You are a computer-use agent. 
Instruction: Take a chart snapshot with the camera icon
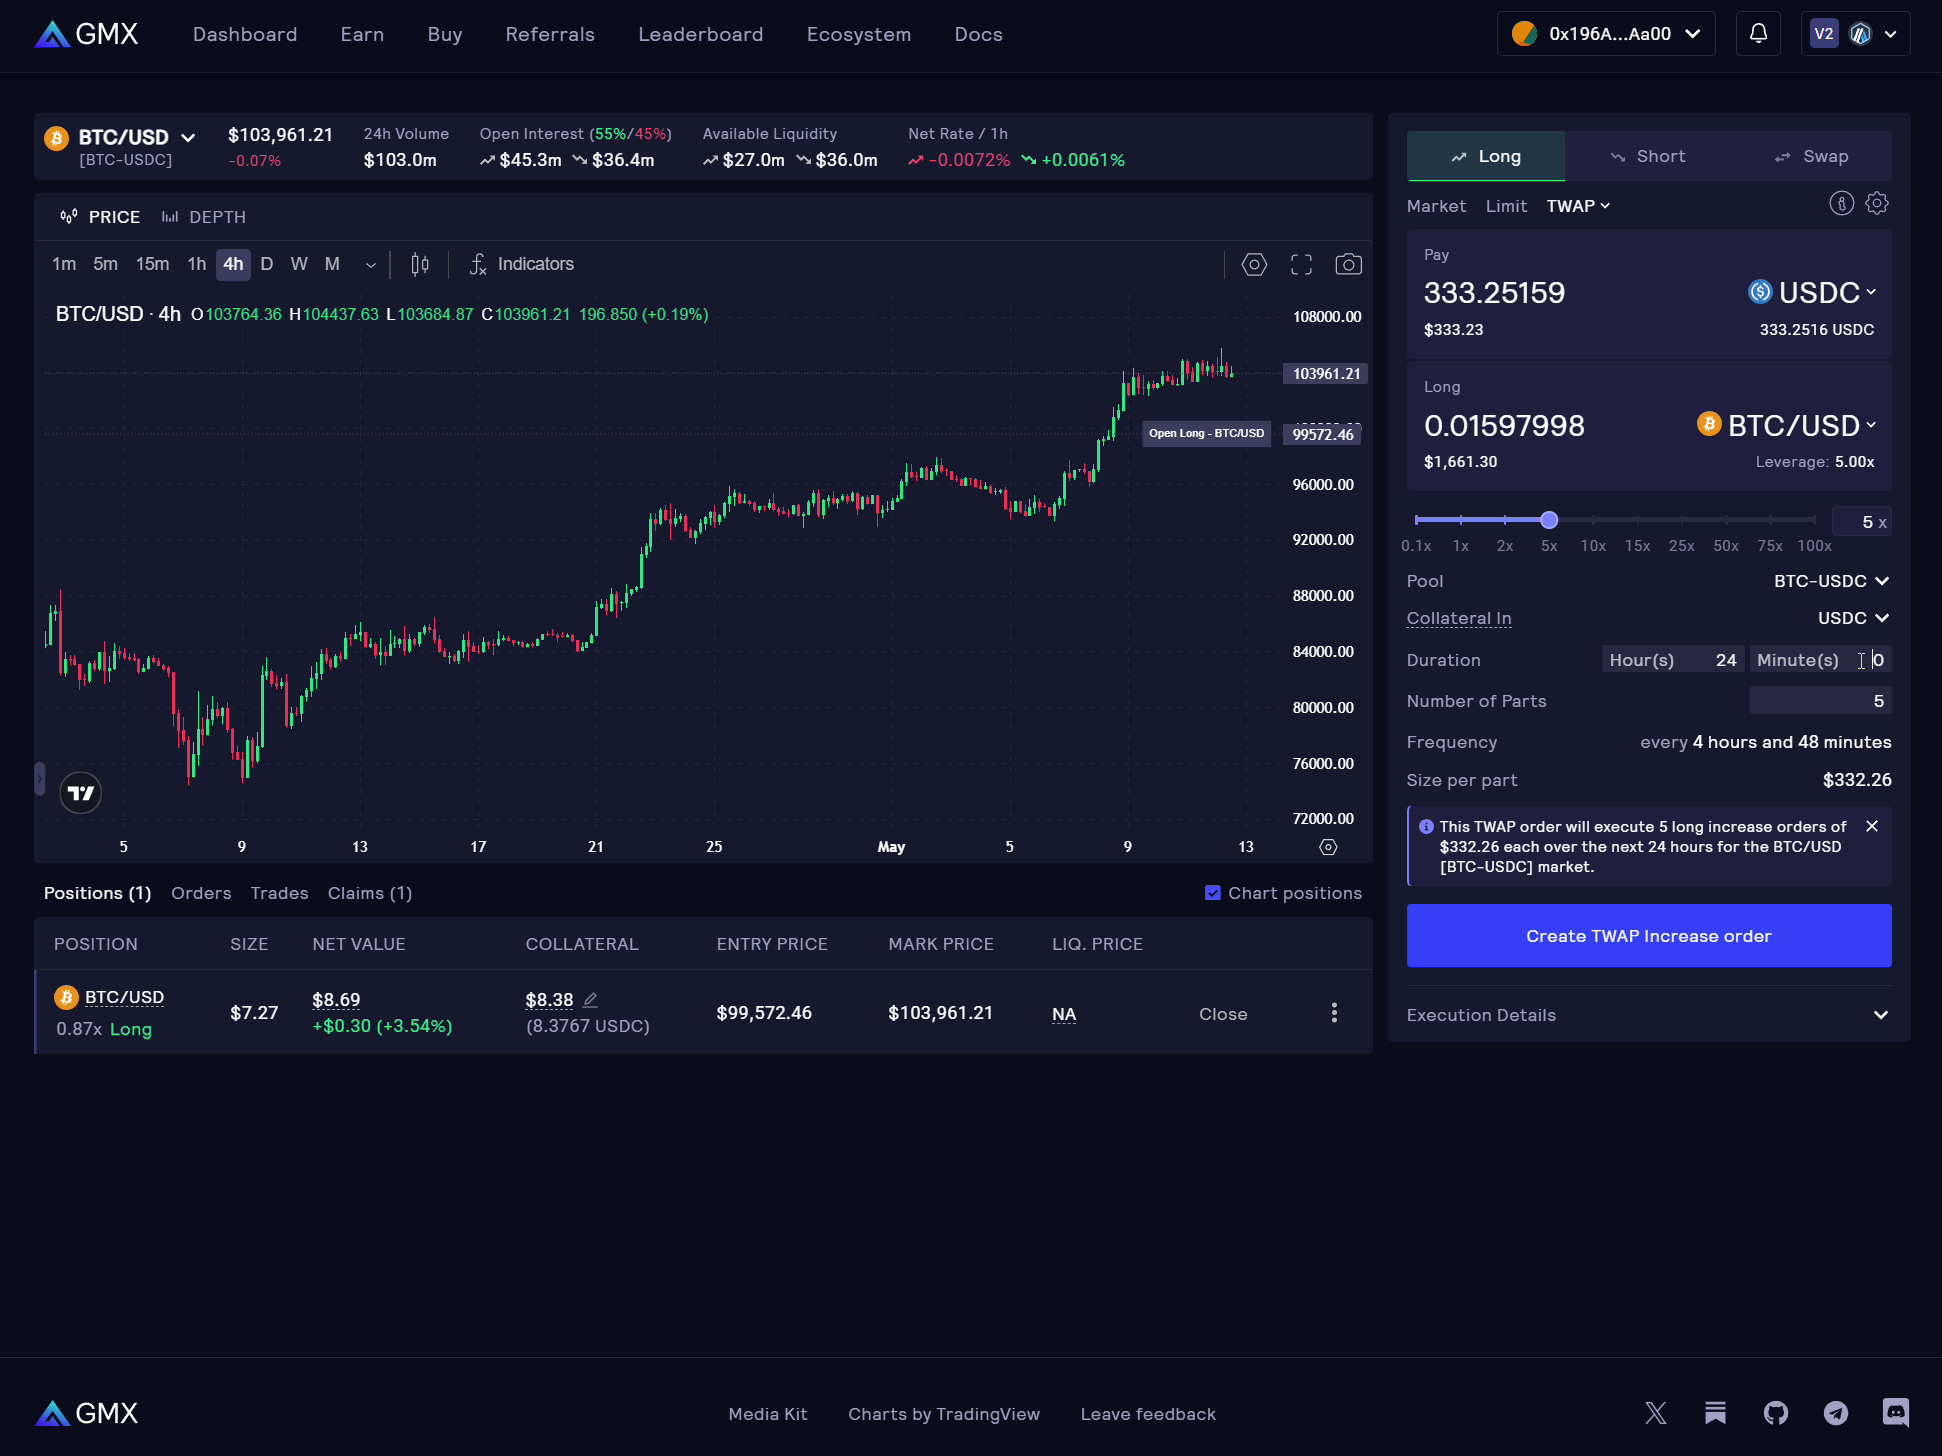[1348, 264]
